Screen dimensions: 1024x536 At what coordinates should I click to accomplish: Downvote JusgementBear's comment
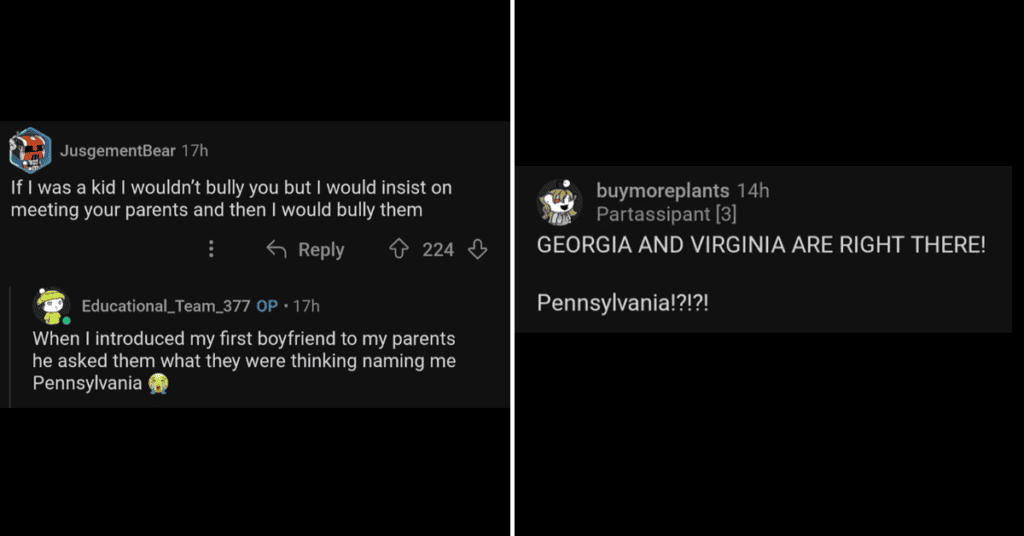[x=478, y=250]
